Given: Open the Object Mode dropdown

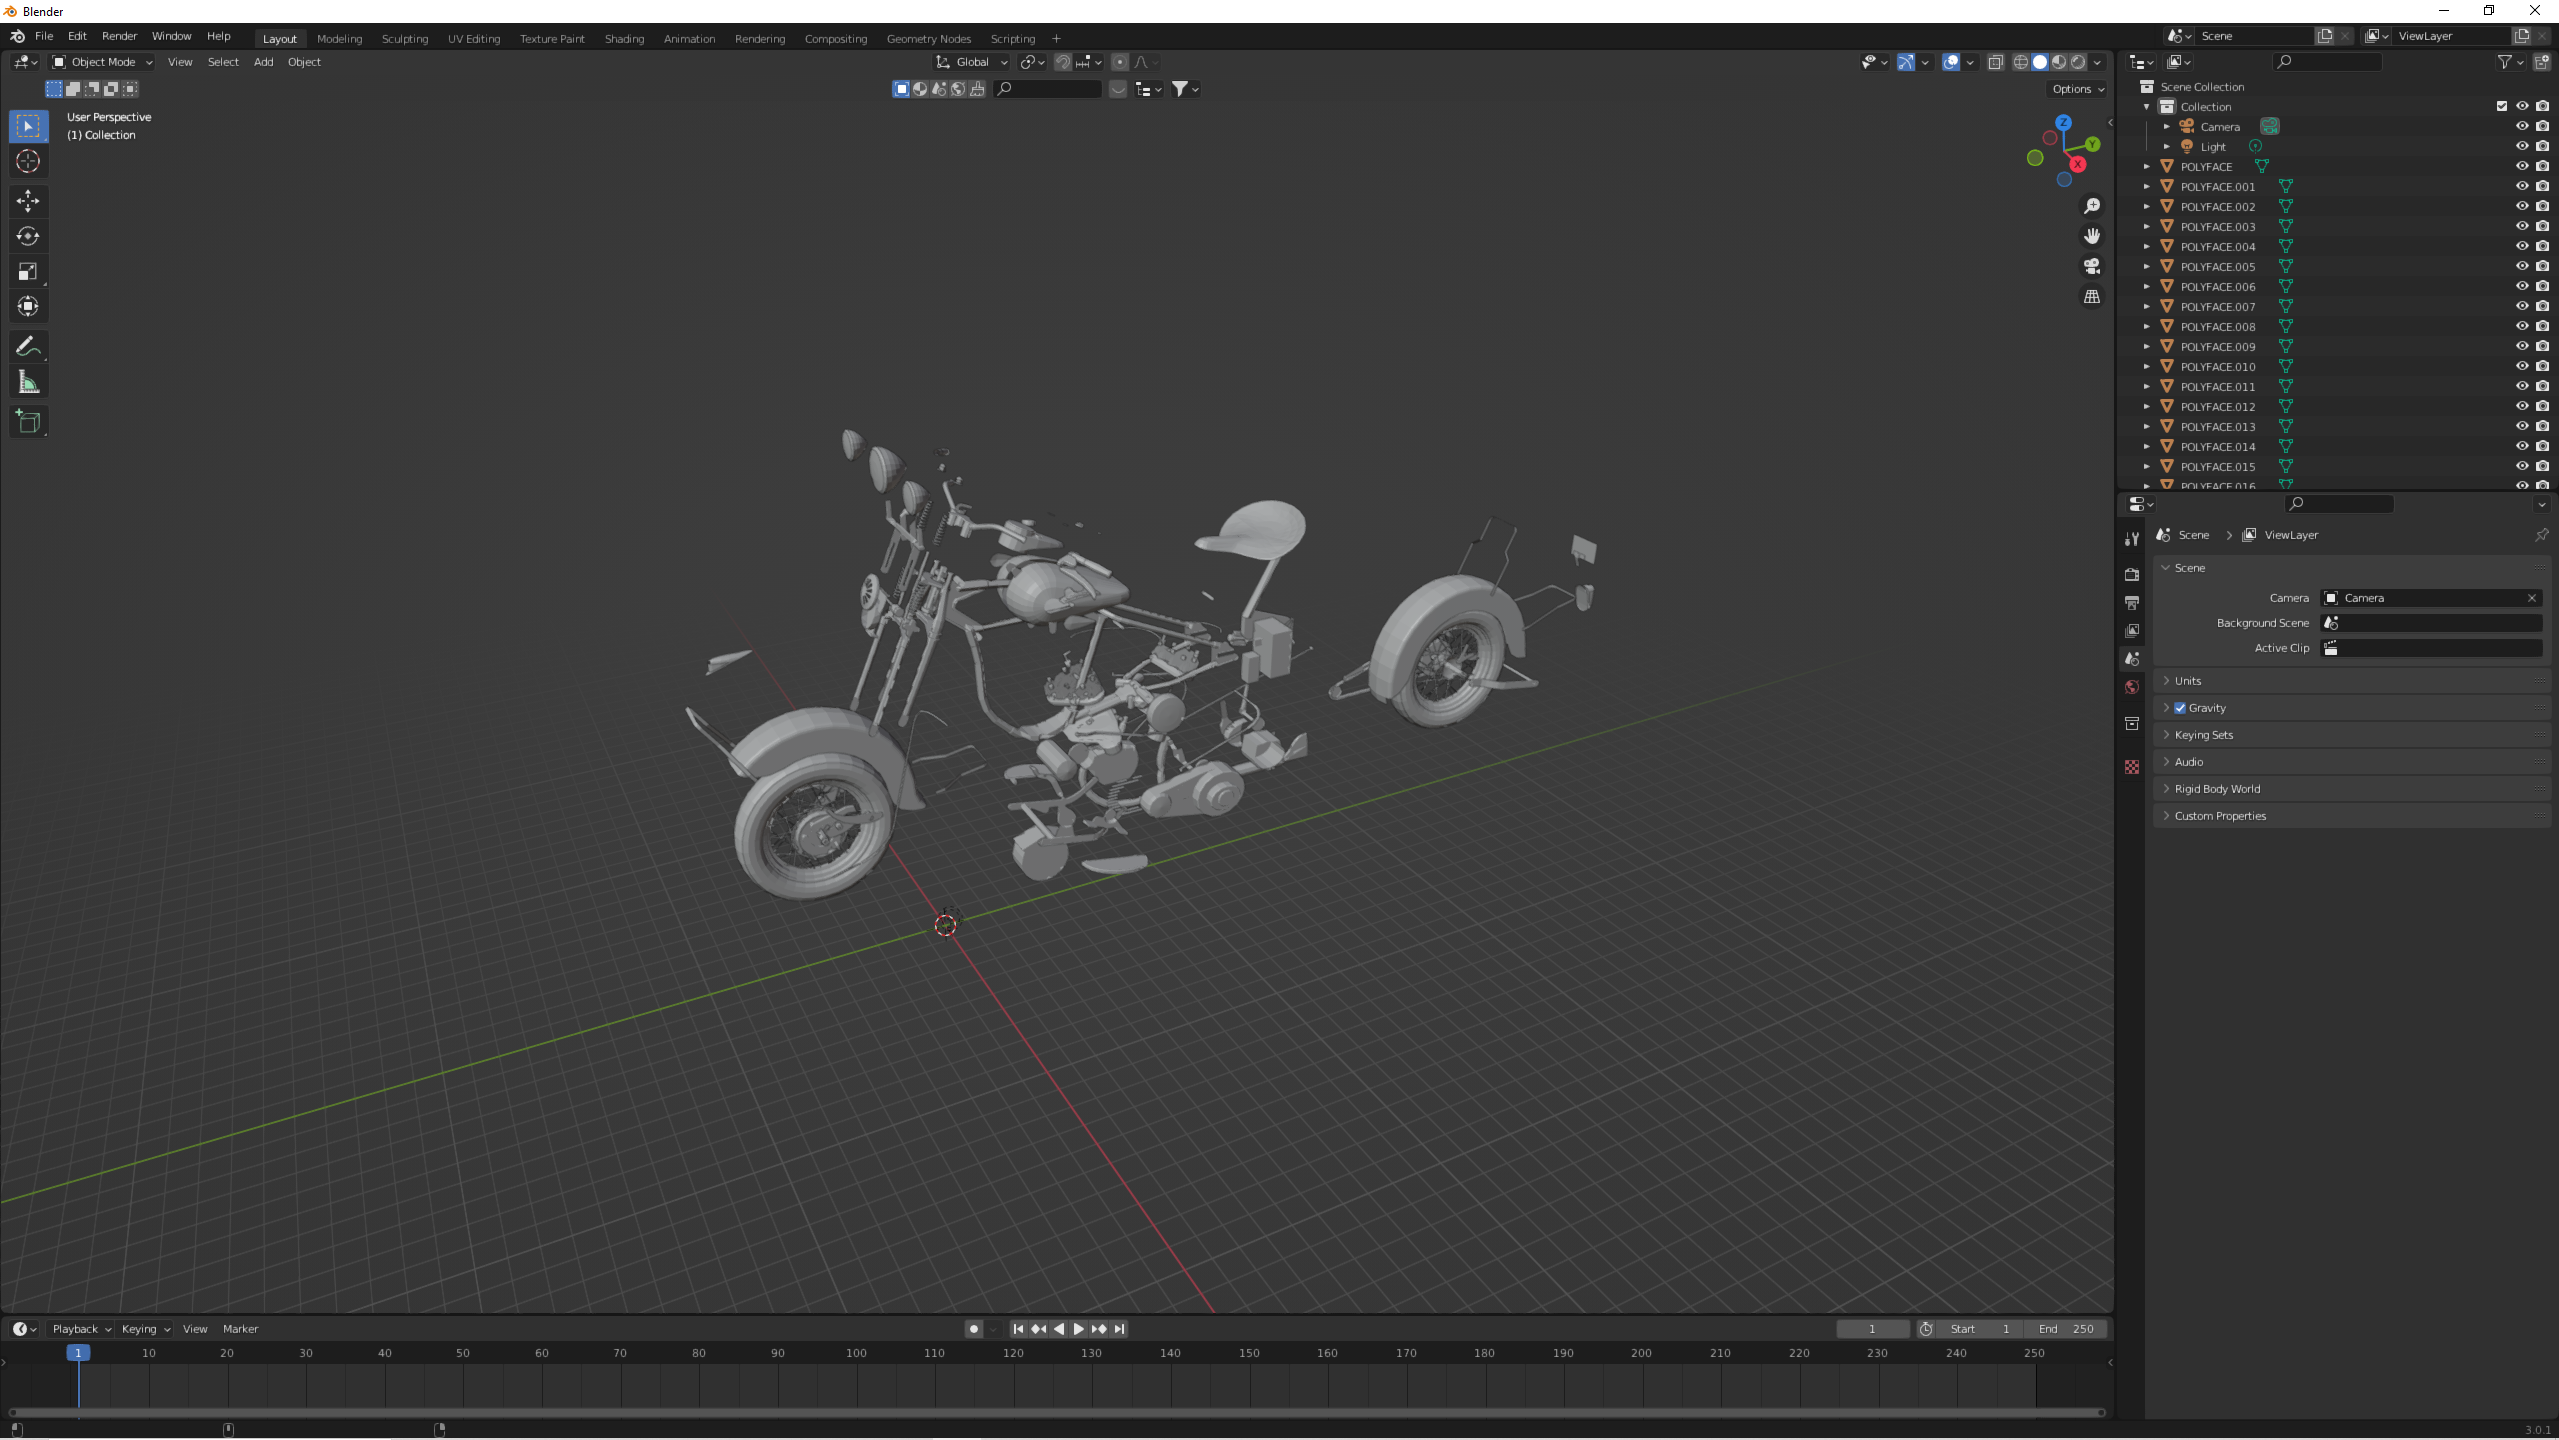Looking at the screenshot, I should coord(102,62).
